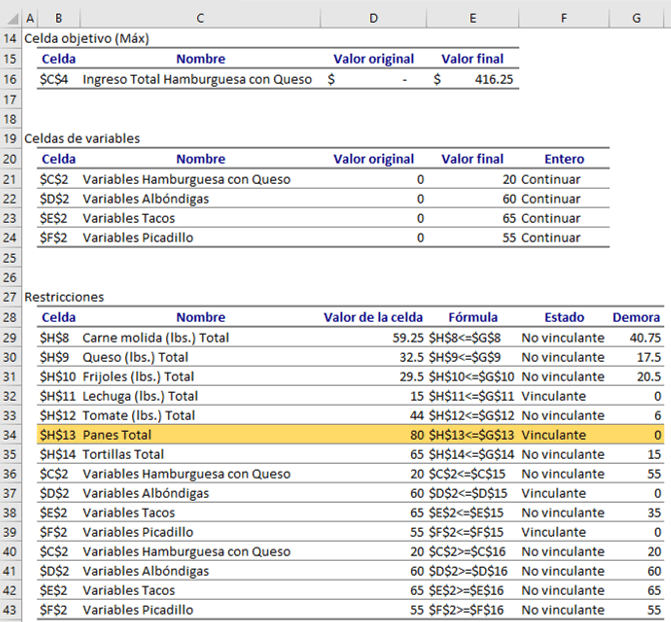Click 'Variables Hamburguesa con Queso' in row 40
671x622 pixels.
[x=186, y=551]
